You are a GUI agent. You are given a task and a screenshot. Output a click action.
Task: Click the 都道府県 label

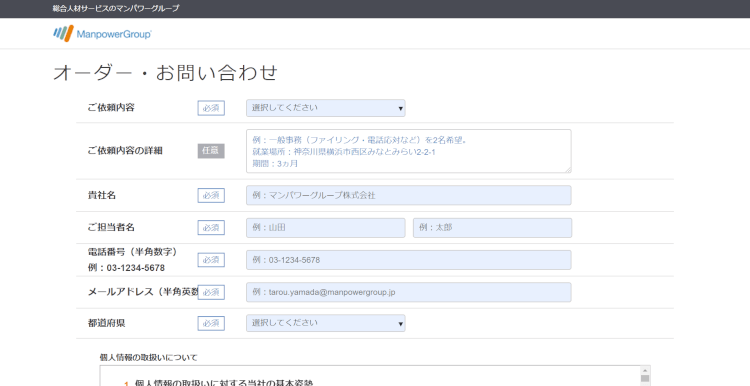click(x=106, y=323)
